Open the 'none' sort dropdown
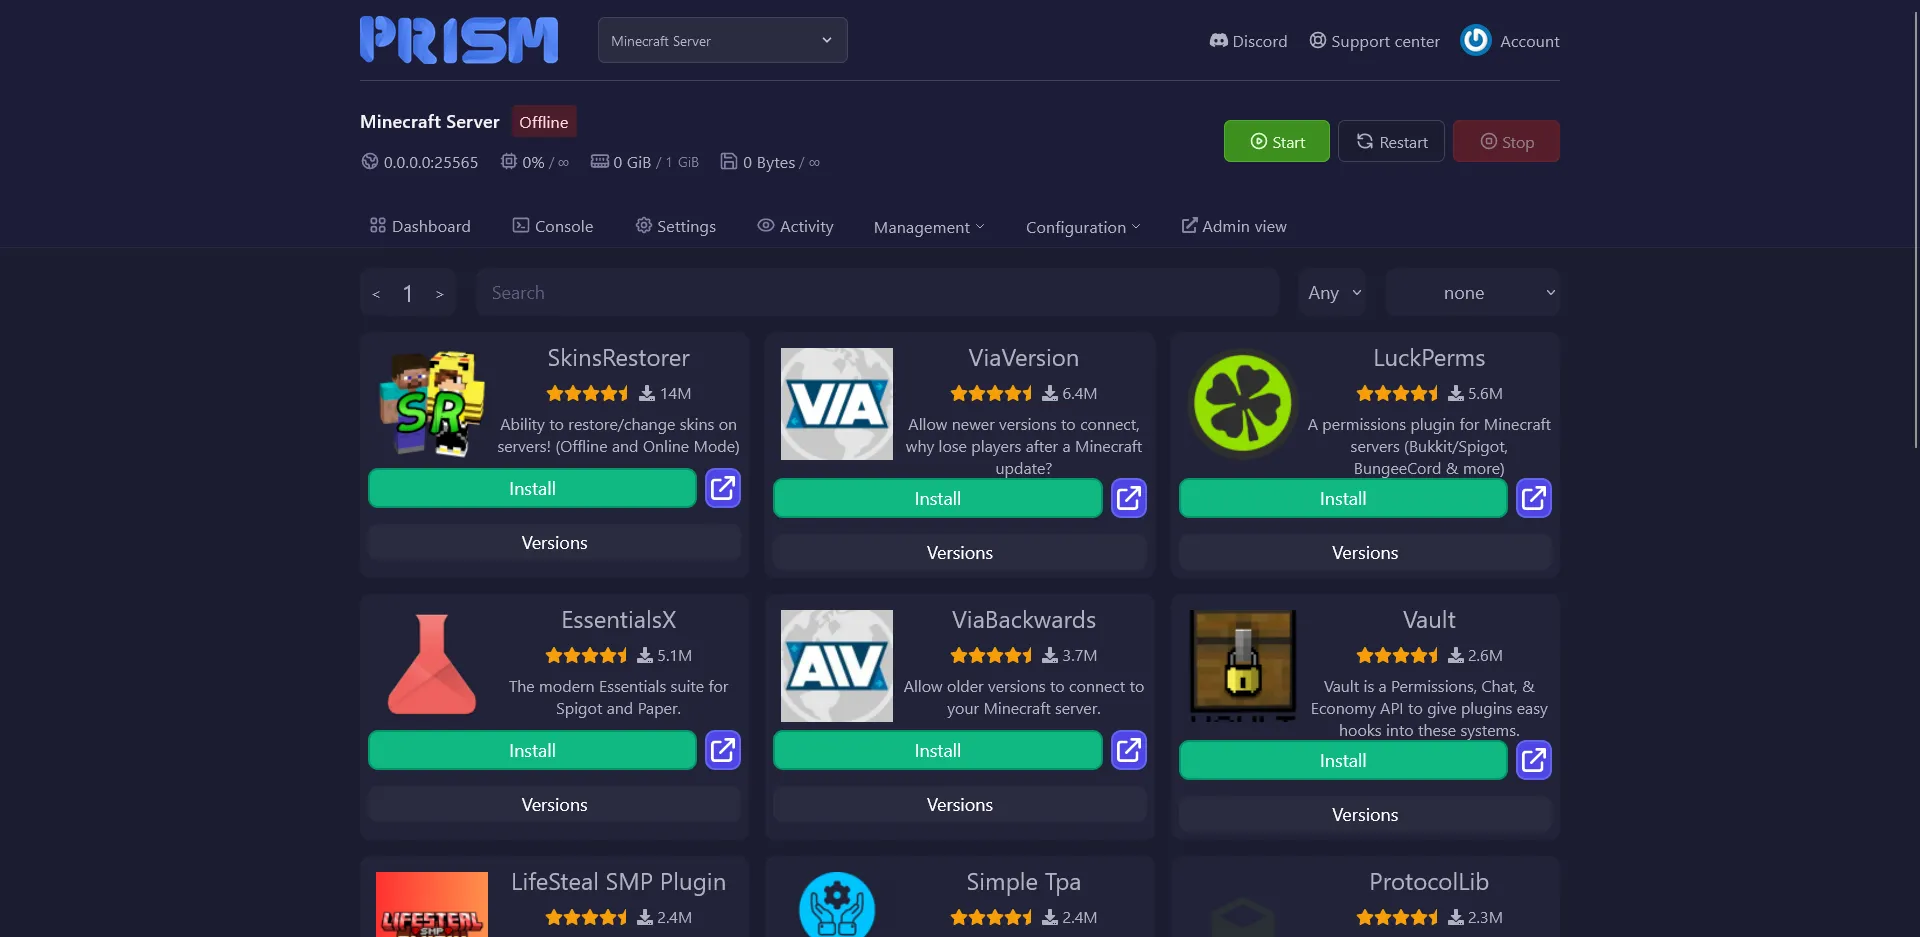The width and height of the screenshot is (1920, 937). click(x=1472, y=293)
